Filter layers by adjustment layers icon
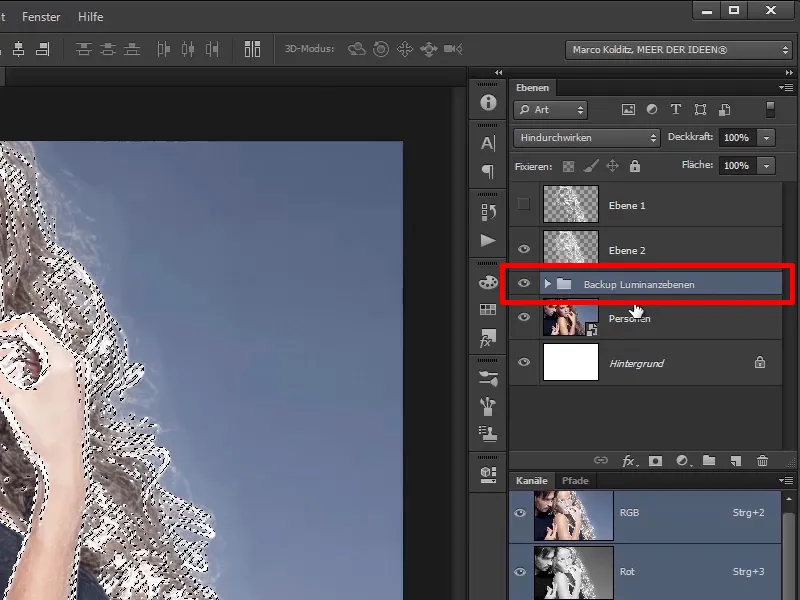 (652, 109)
